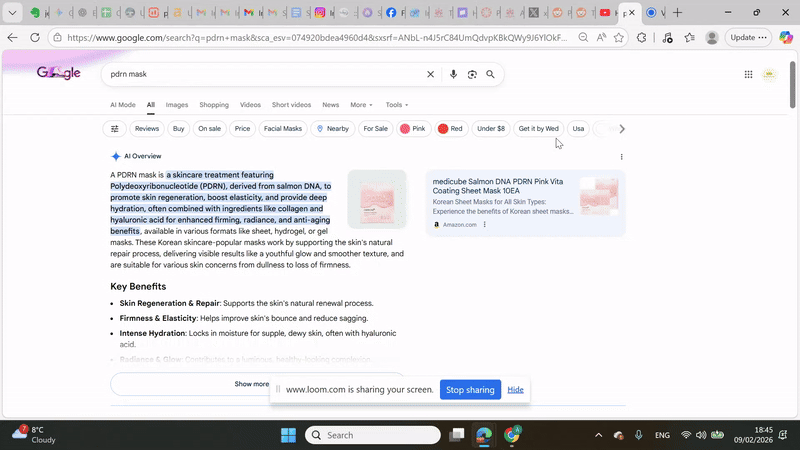Expand the Tools dropdown
800x450 pixels.
click(396, 105)
